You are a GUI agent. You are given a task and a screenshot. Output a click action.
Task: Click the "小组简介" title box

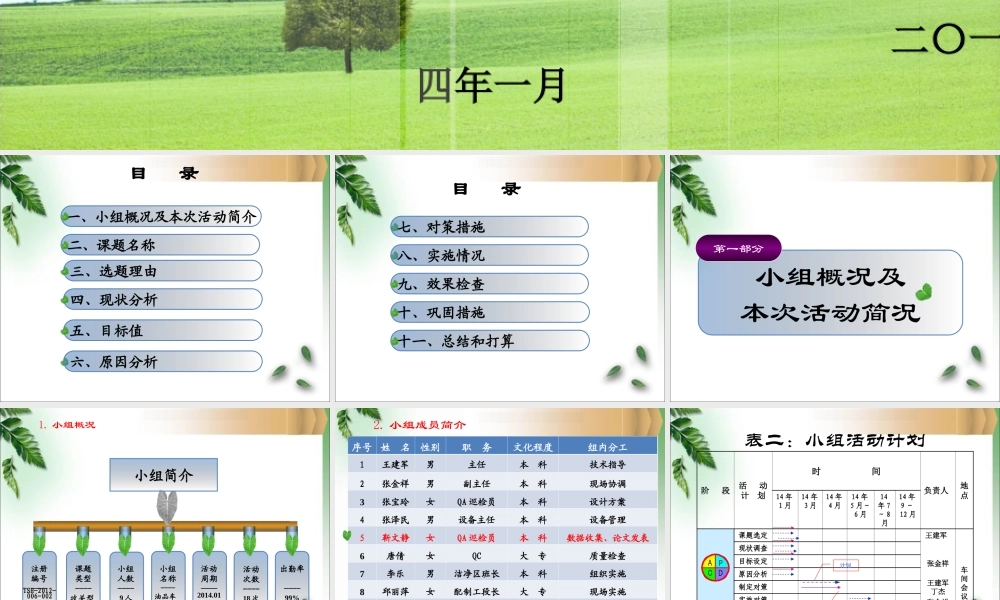(163, 475)
